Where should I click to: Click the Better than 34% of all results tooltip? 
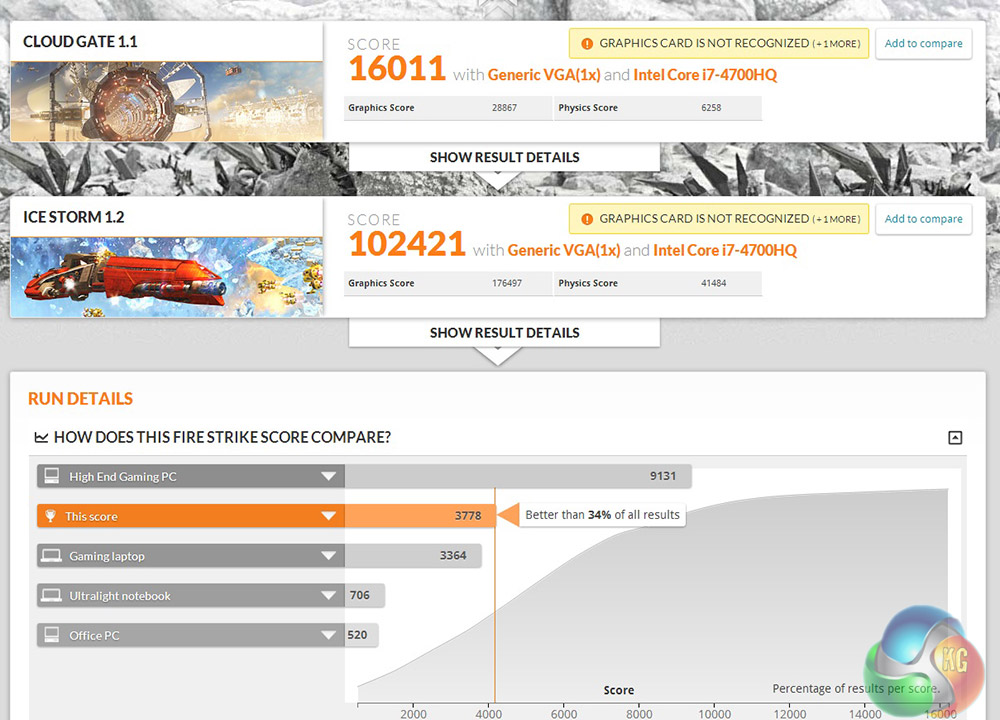click(602, 515)
